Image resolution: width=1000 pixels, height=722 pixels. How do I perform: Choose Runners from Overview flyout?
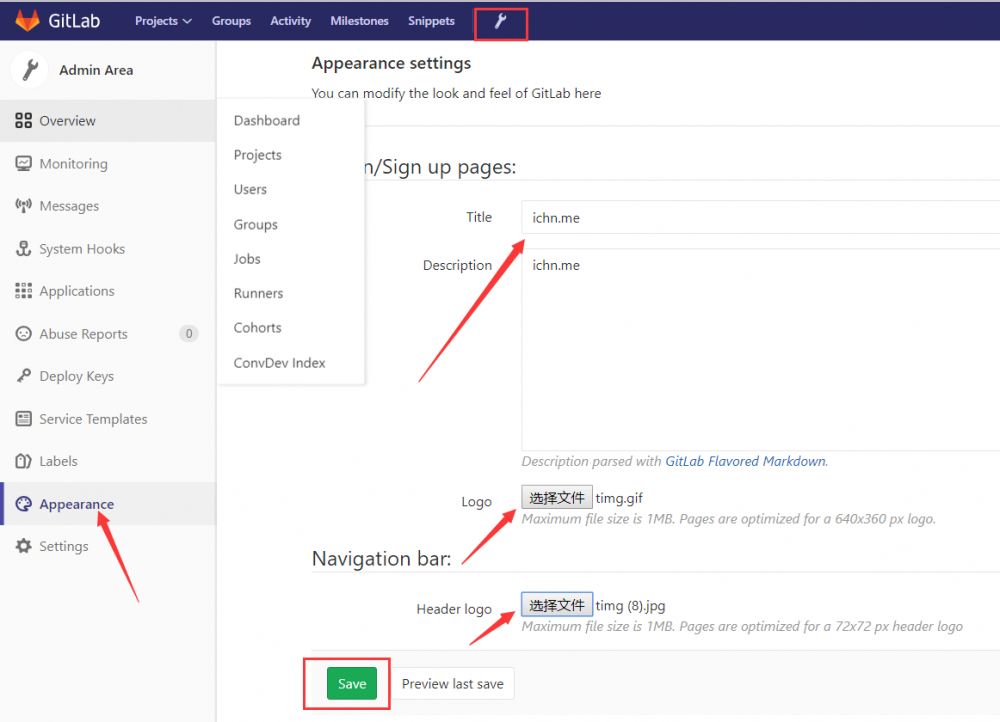258,293
